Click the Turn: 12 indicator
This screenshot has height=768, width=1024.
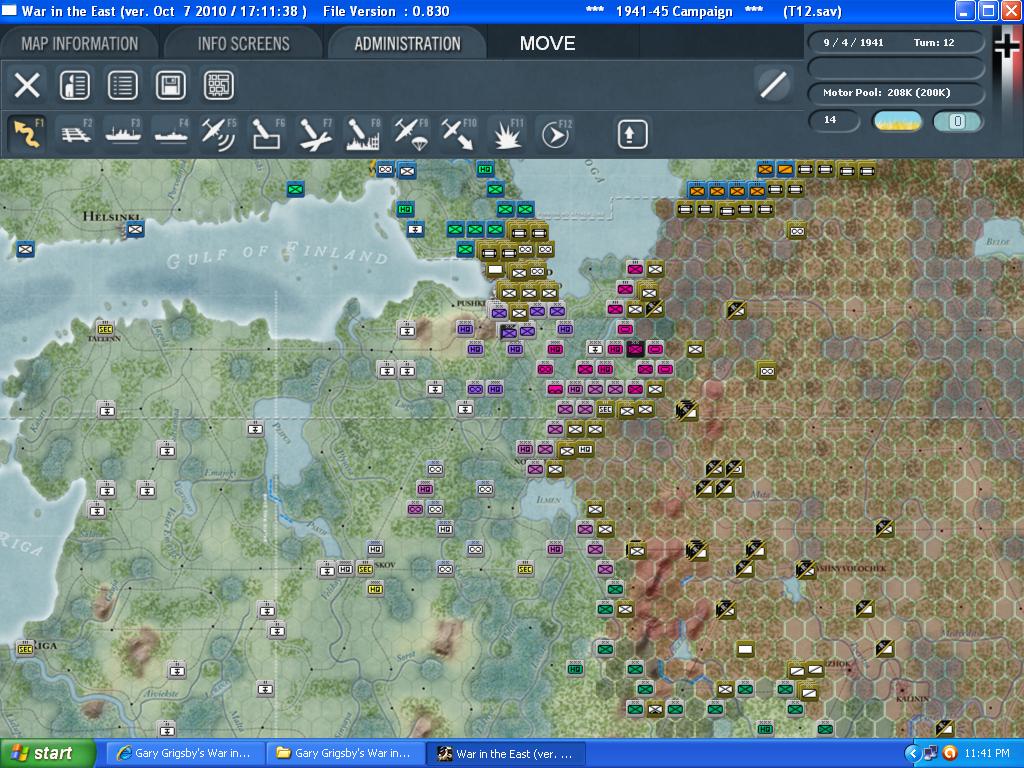pos(934,42)
